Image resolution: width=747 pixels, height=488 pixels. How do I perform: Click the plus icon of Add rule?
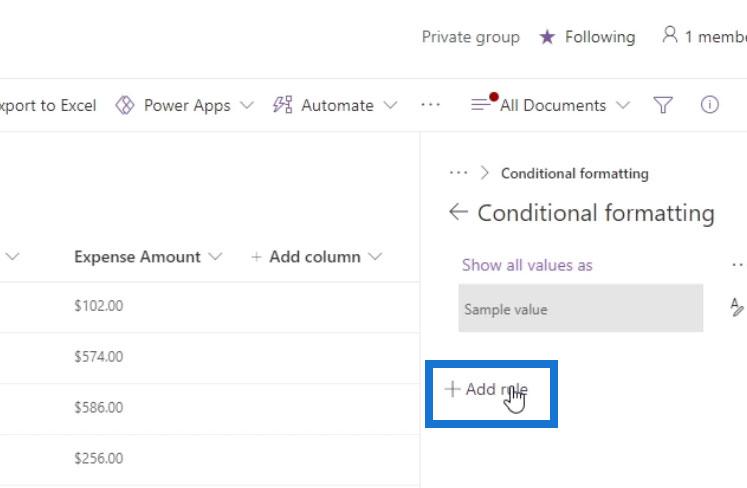point(452,389)
